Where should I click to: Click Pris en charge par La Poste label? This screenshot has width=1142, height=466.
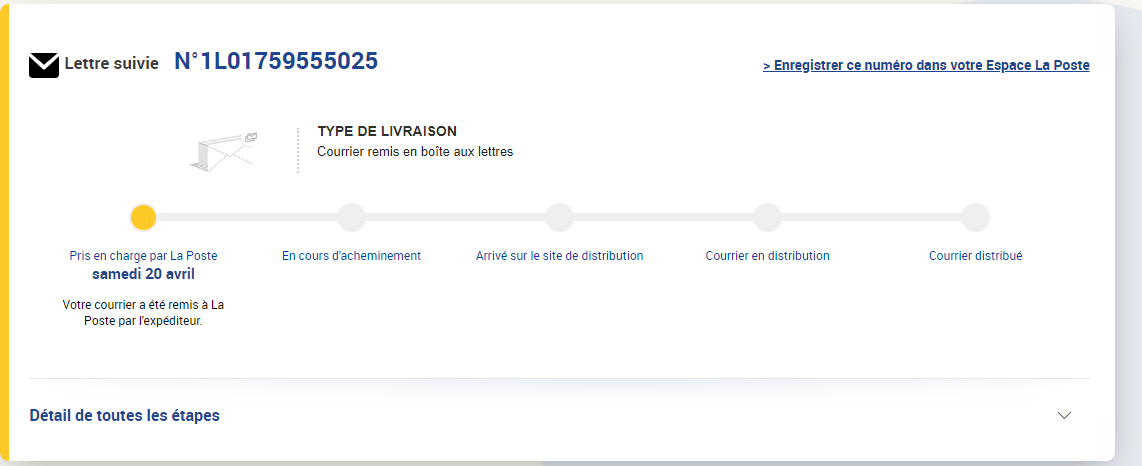143,256
